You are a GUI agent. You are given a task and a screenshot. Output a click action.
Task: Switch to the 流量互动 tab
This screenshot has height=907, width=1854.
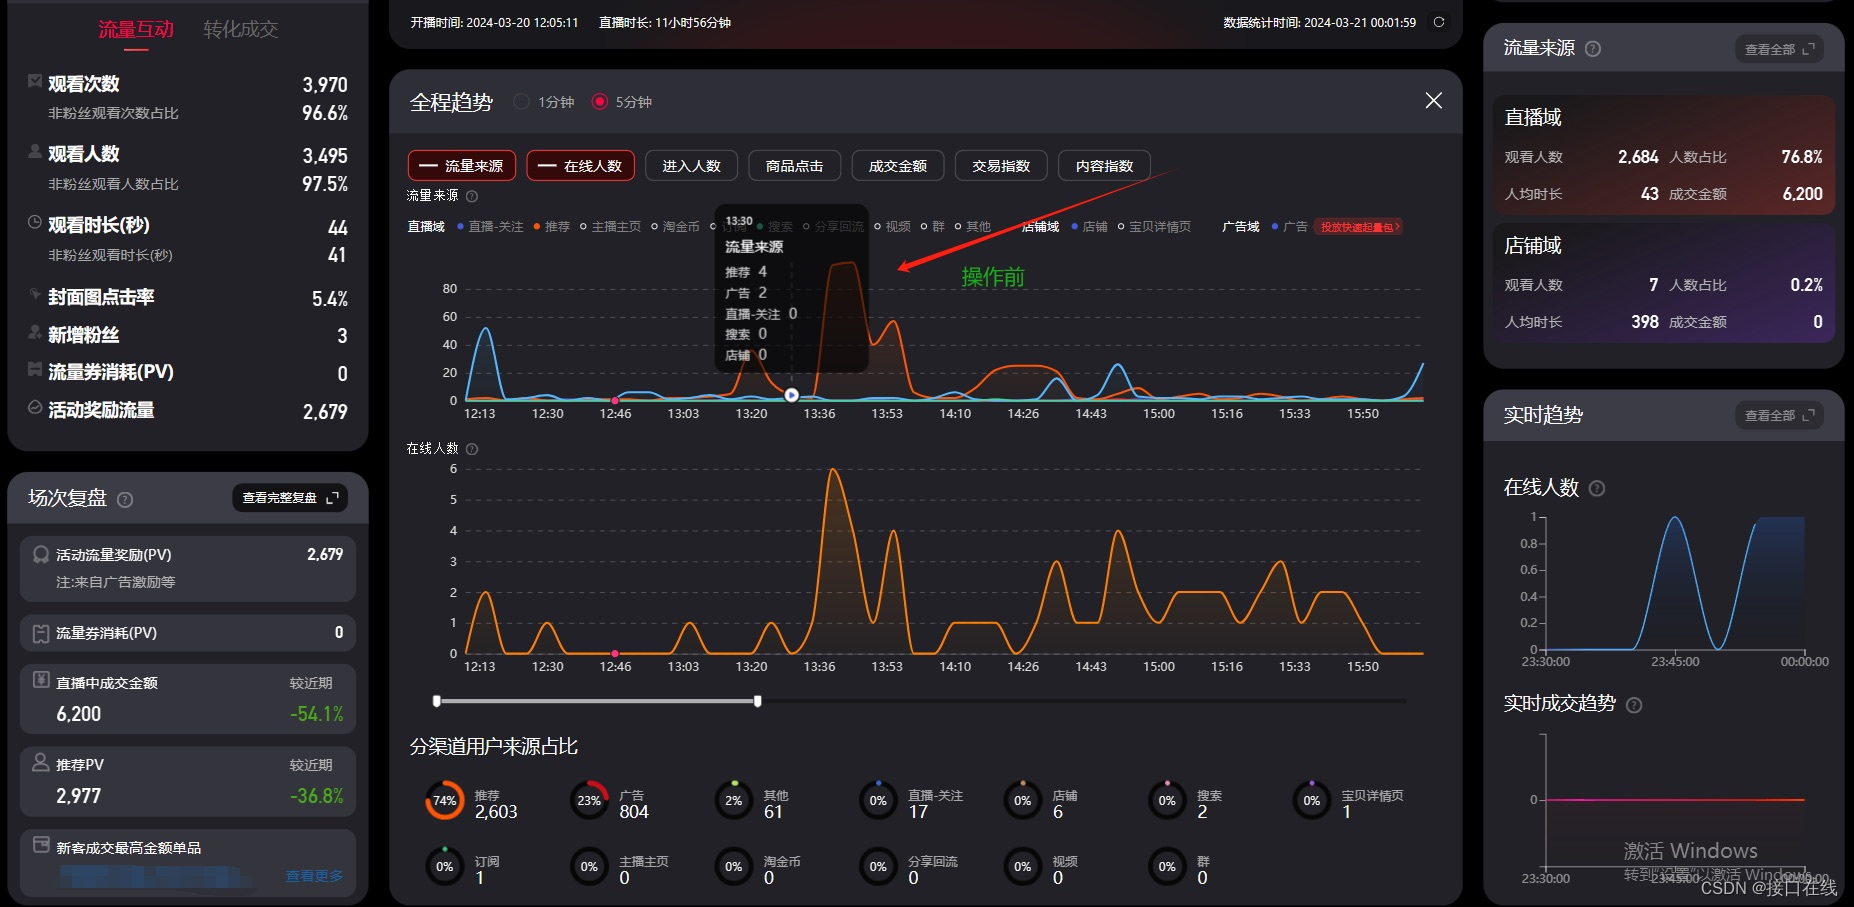click(x=136, y=30)
